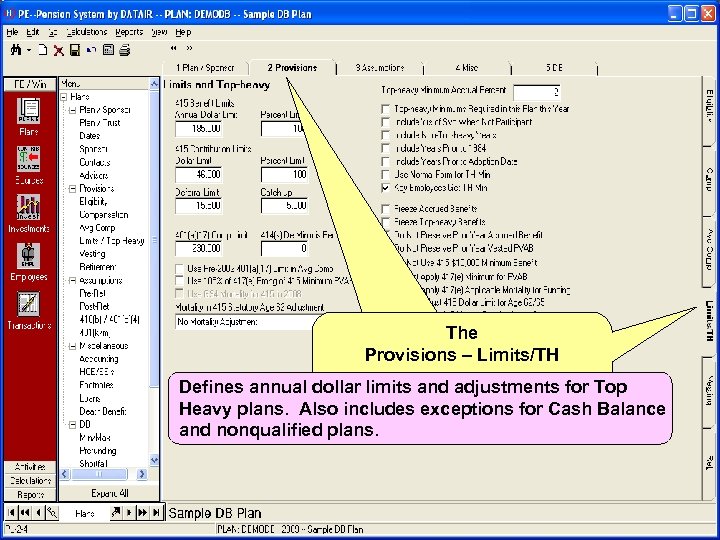
Task: Go to previous record arrow
Action: coord(39,512)
